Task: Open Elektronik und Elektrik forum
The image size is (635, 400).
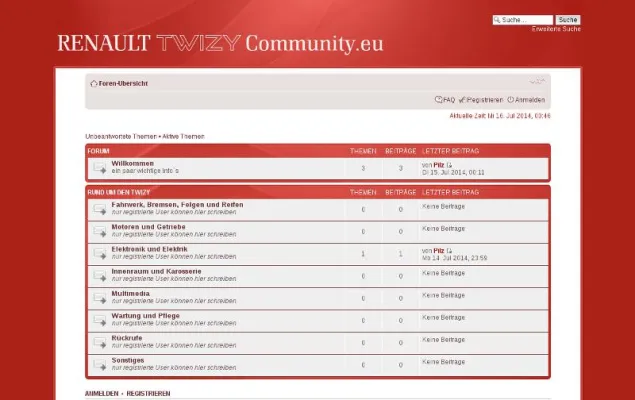Action: [149, 249]
